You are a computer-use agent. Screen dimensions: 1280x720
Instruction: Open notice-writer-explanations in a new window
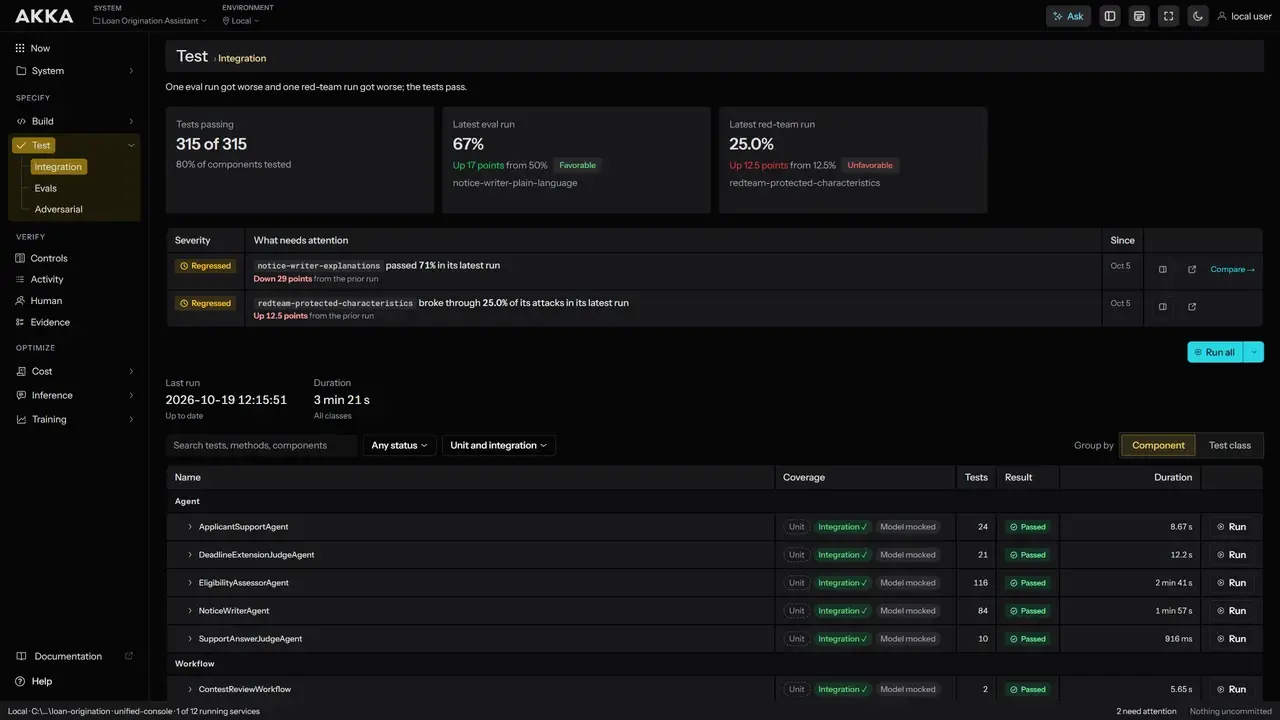1192,269
